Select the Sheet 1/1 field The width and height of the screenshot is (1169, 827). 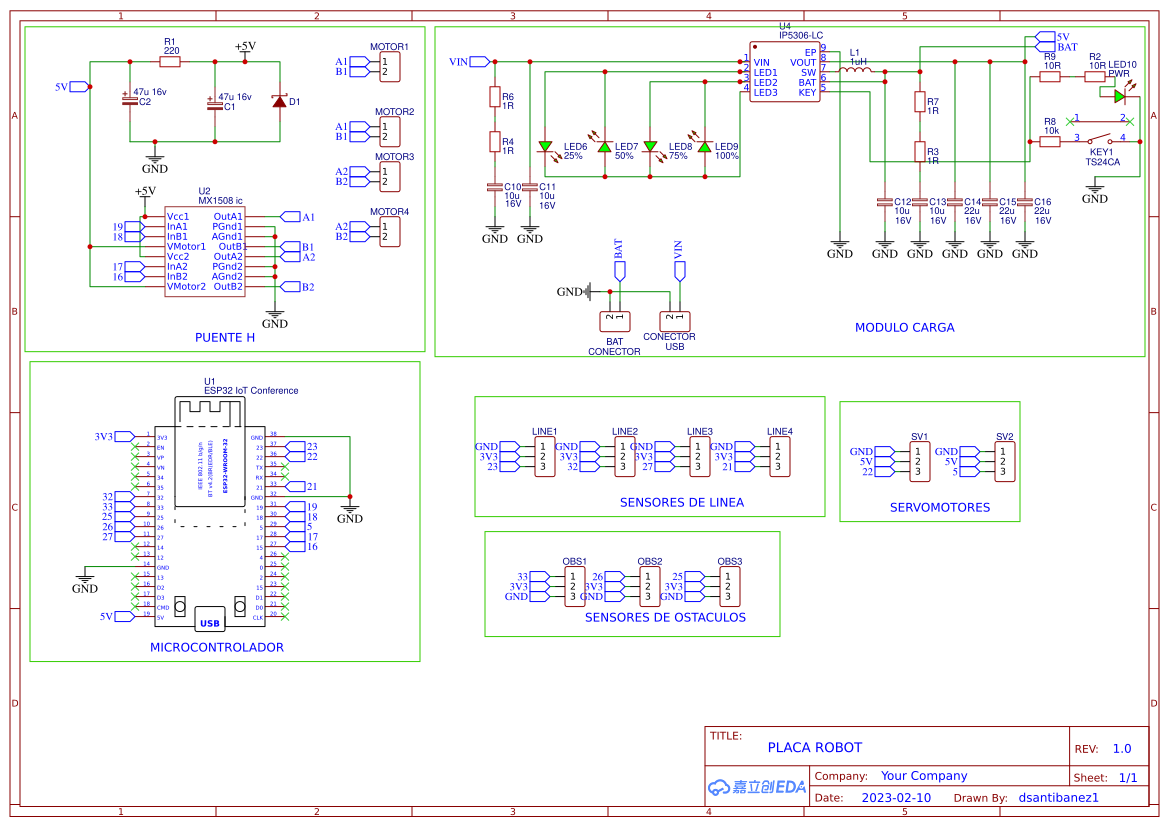coord(1110,776)
